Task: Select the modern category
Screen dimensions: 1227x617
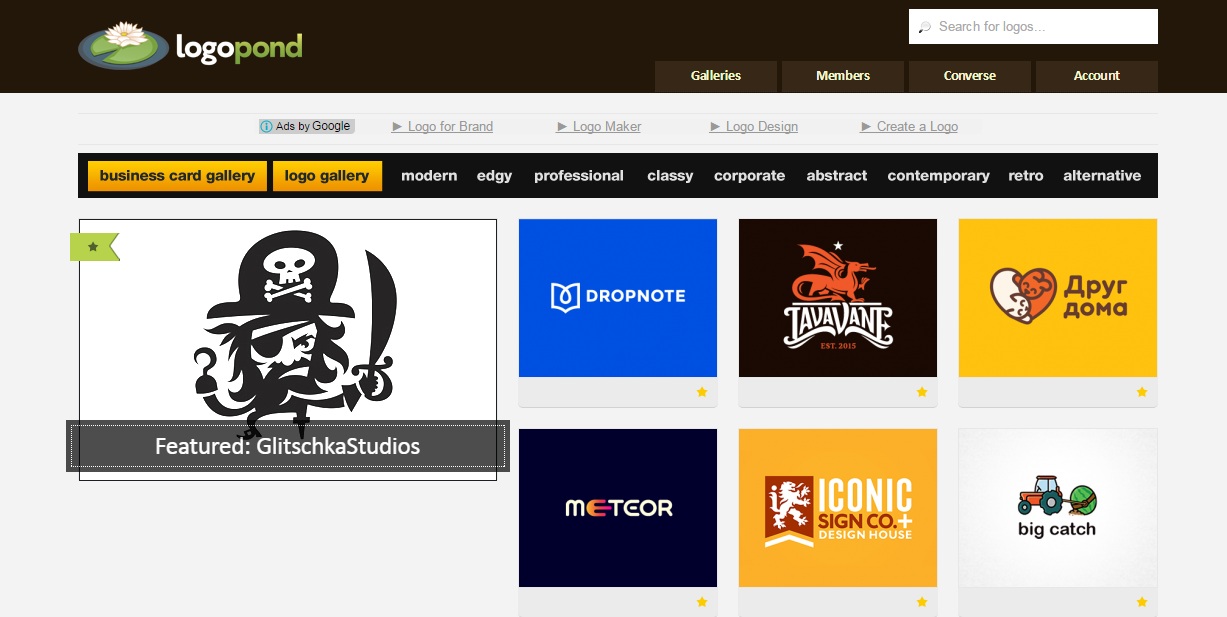Action: pyautogui.click(x=429, y=176)
